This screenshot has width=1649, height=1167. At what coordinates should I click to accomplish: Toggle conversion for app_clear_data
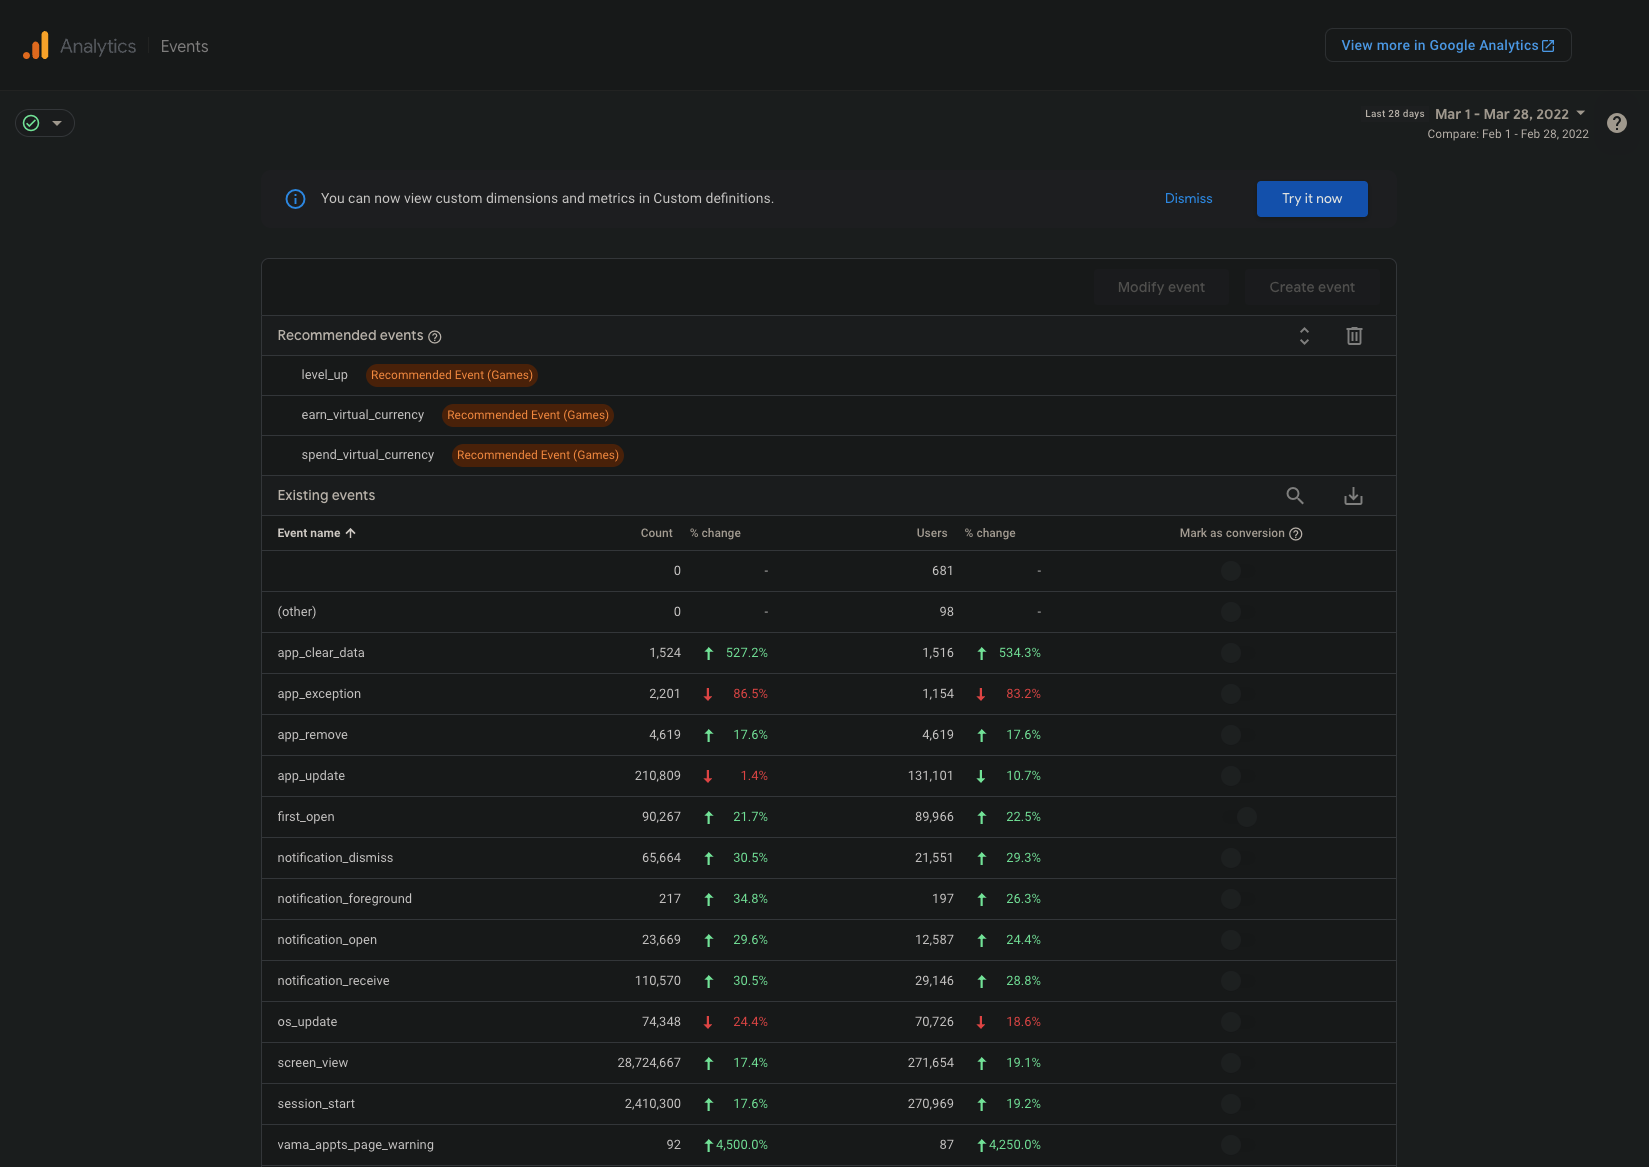click(x=1231, y=653)
